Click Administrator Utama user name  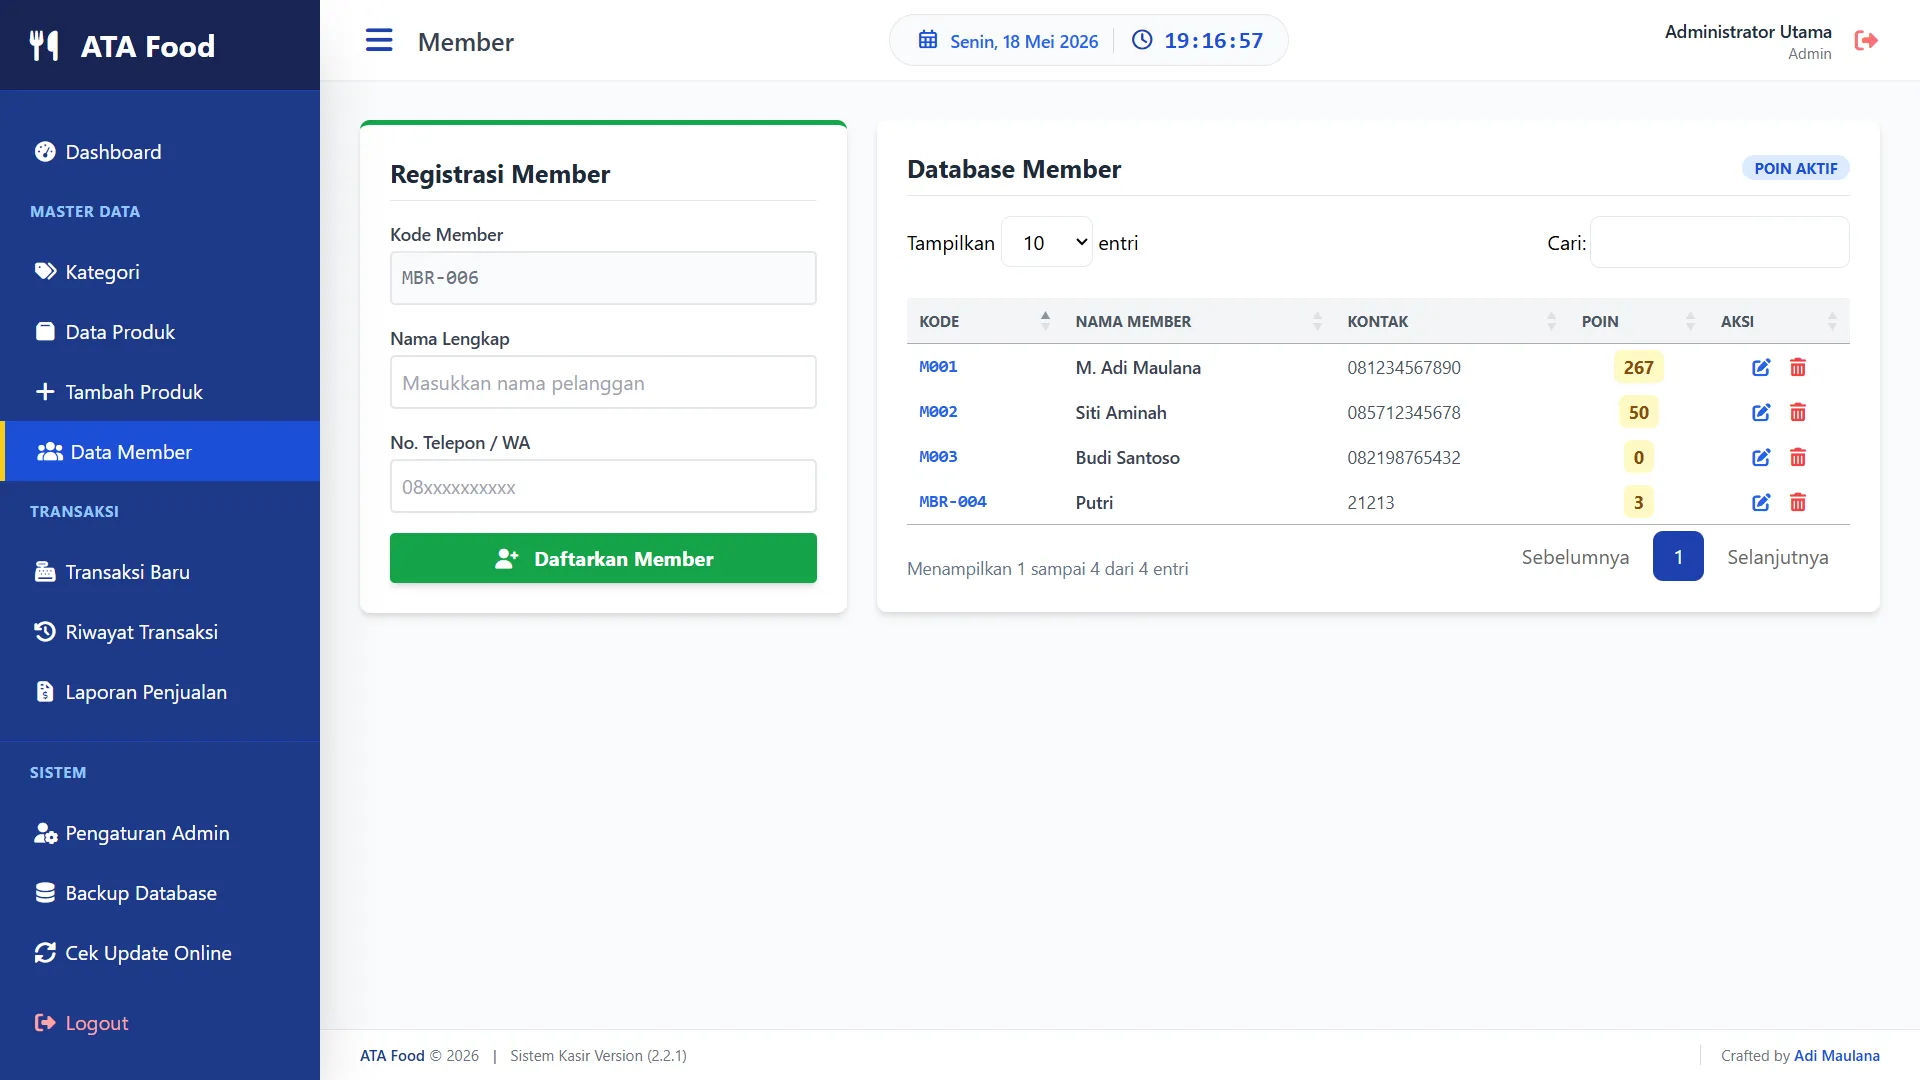point(1747,32)
